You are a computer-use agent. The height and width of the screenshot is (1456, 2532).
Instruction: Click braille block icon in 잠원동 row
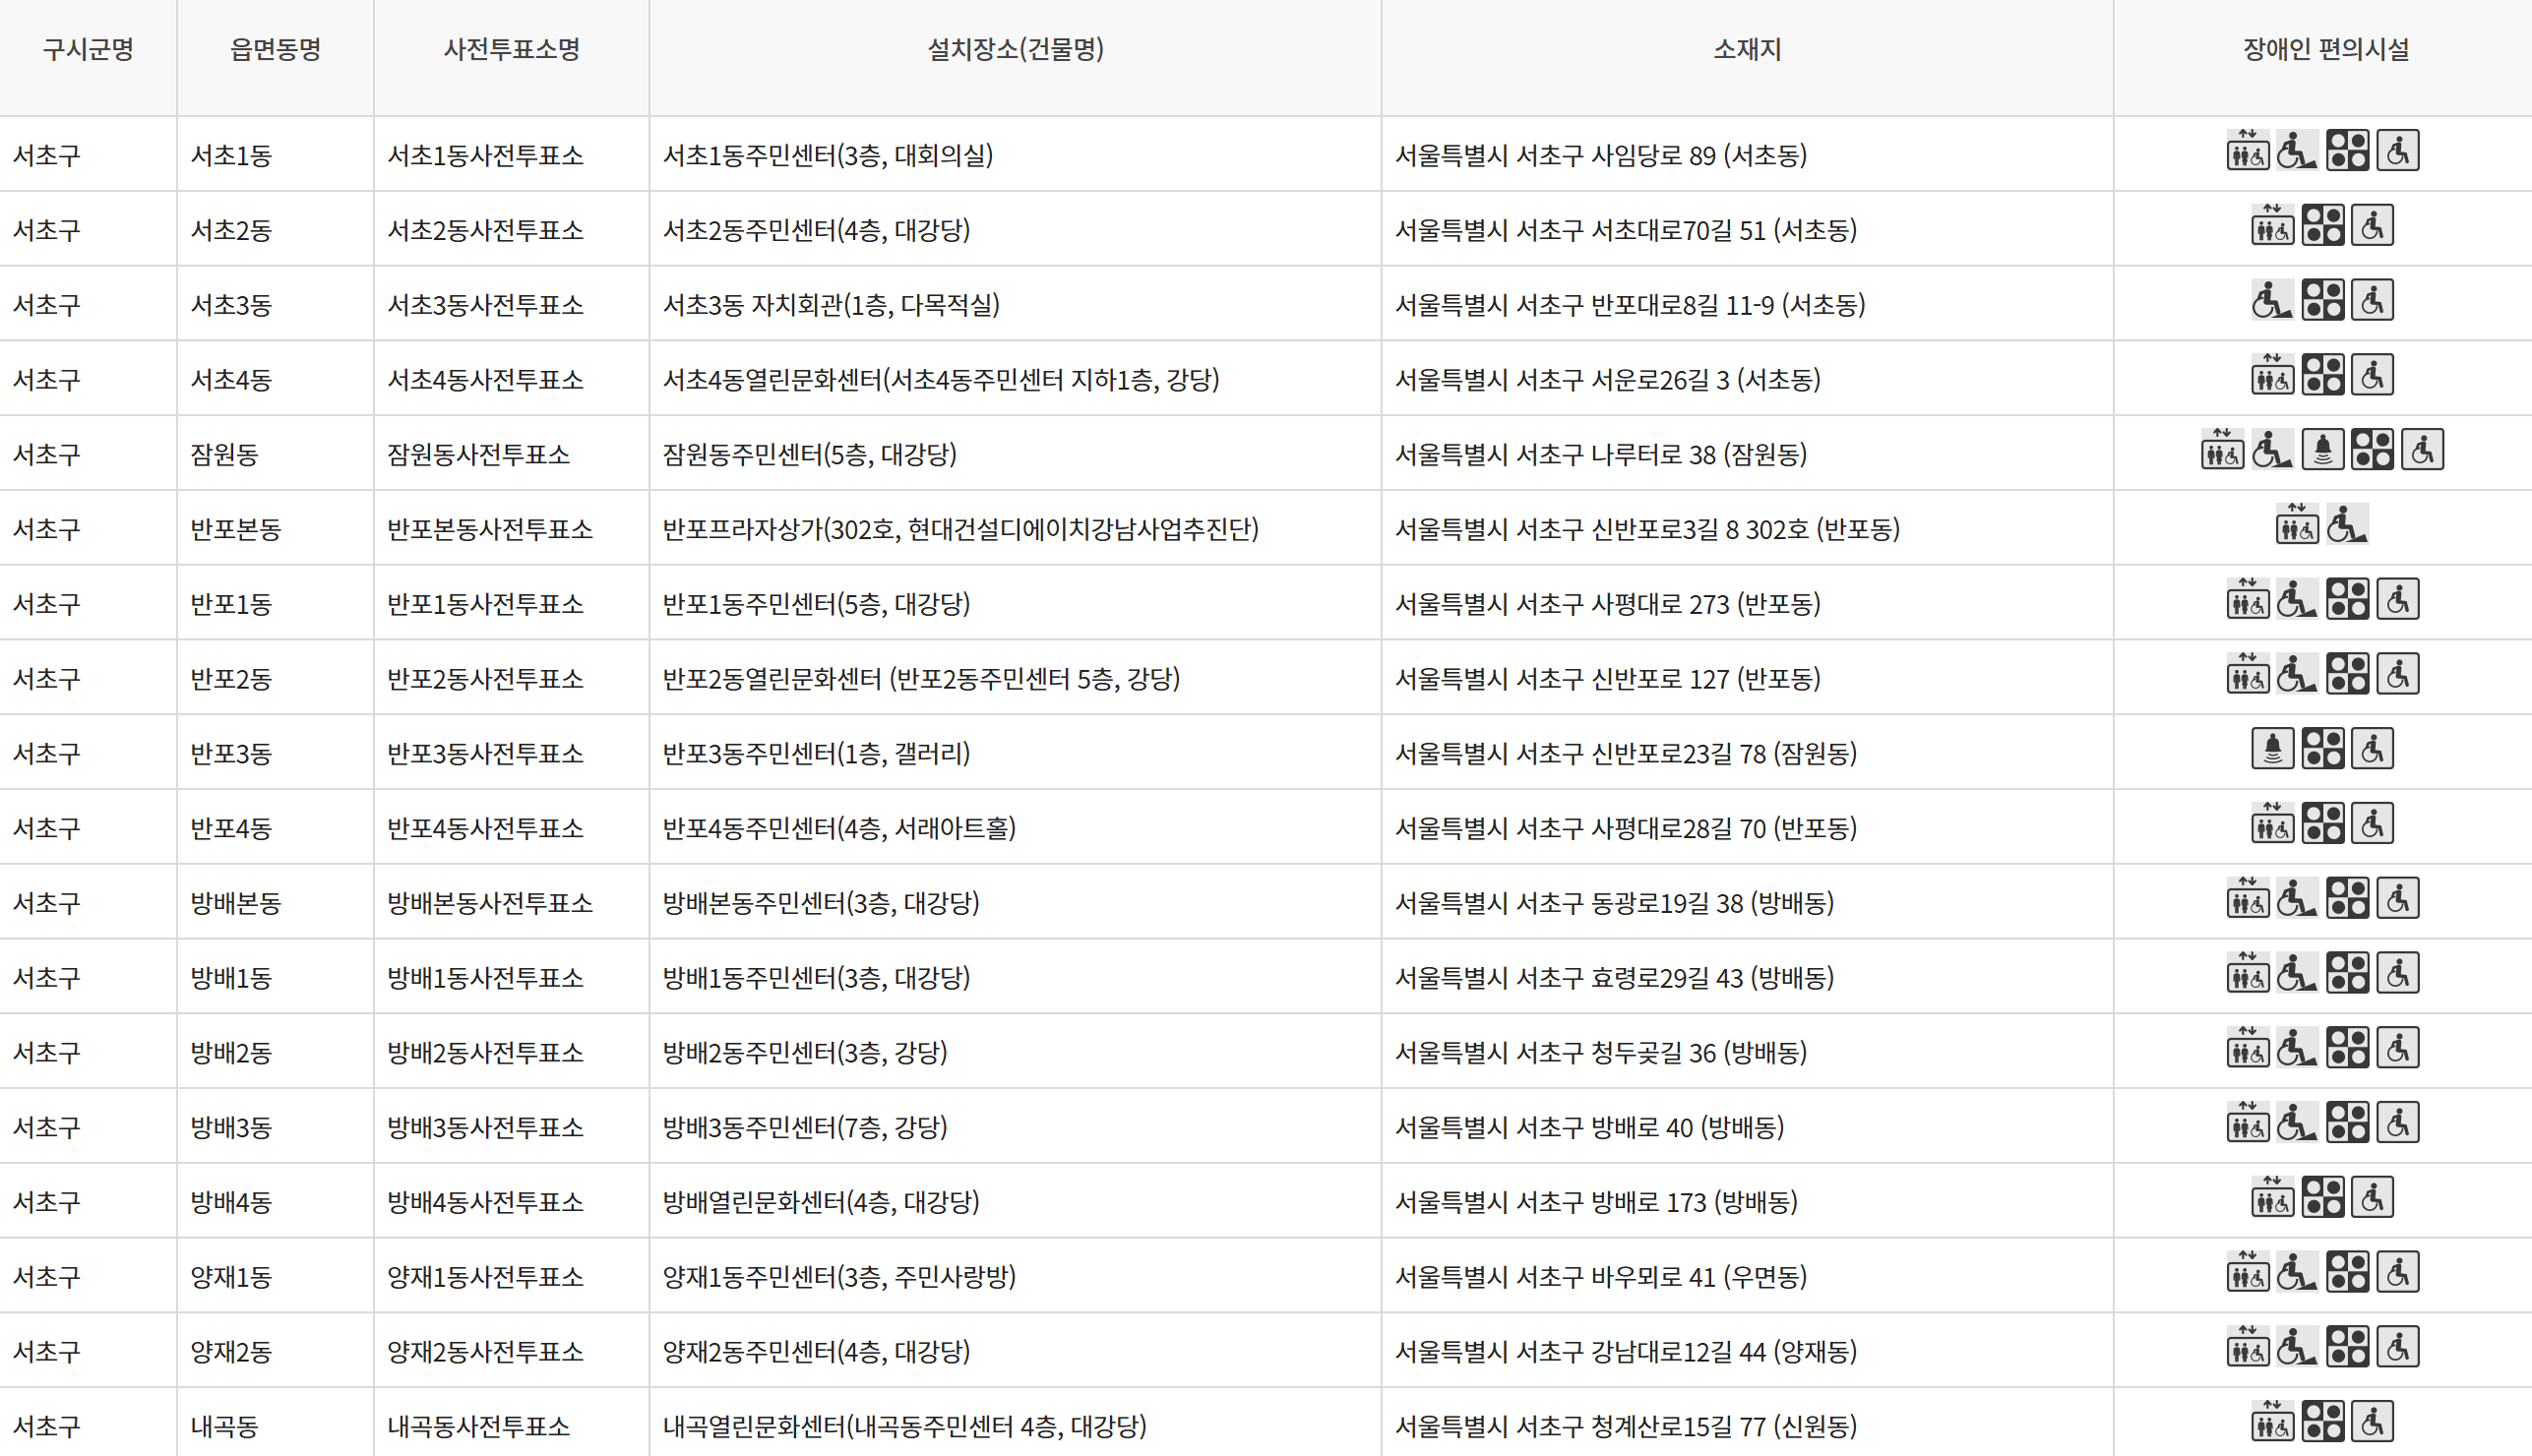pyautogui.click(x=2372, y=451)
